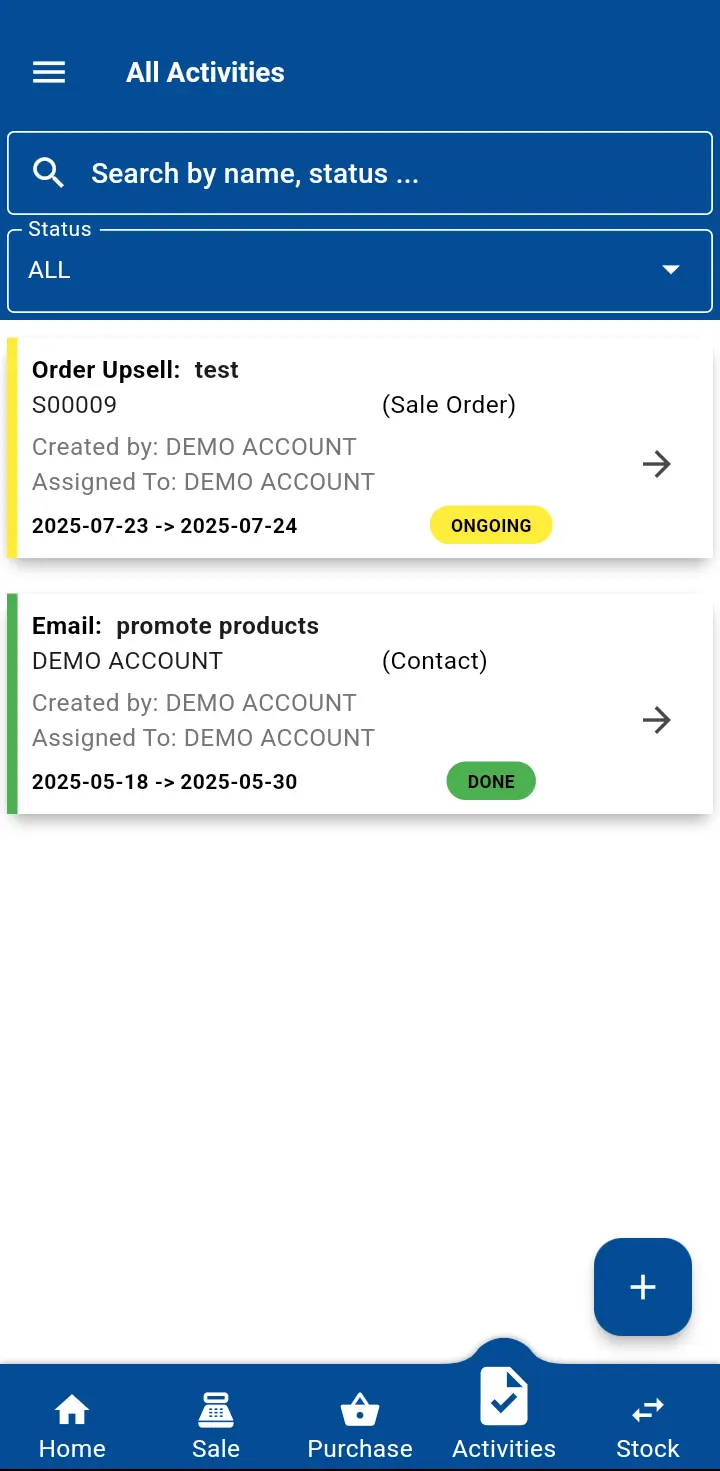Go to Home via house icon
The height and width of the screenshot is (1471, 720).
tap(72, 1410)
